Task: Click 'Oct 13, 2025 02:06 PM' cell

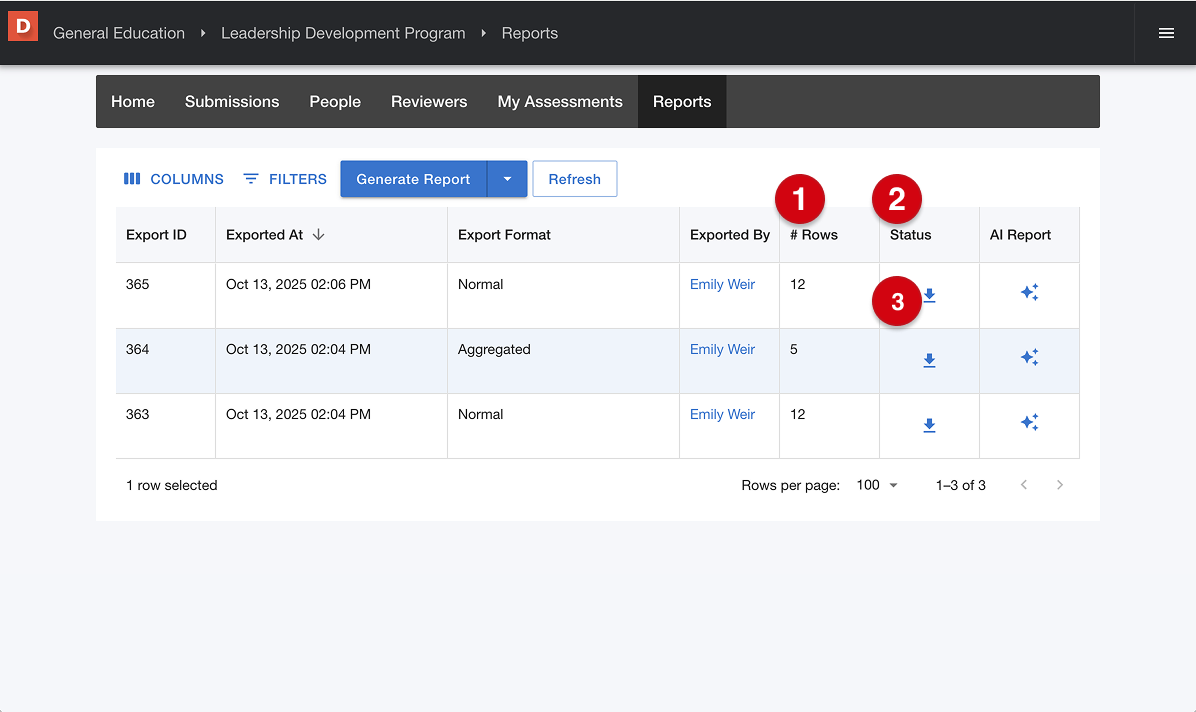Action: tap(331, 295)
